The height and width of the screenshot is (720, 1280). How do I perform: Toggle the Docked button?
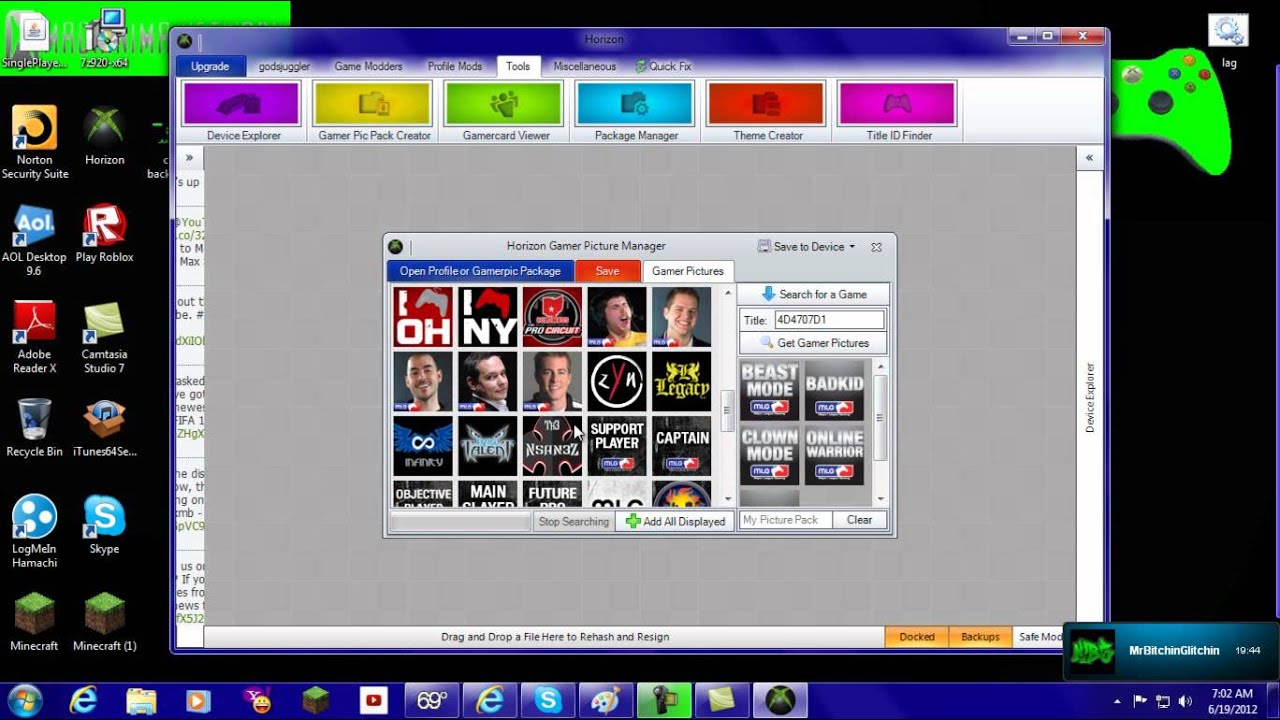coord(916,636)
